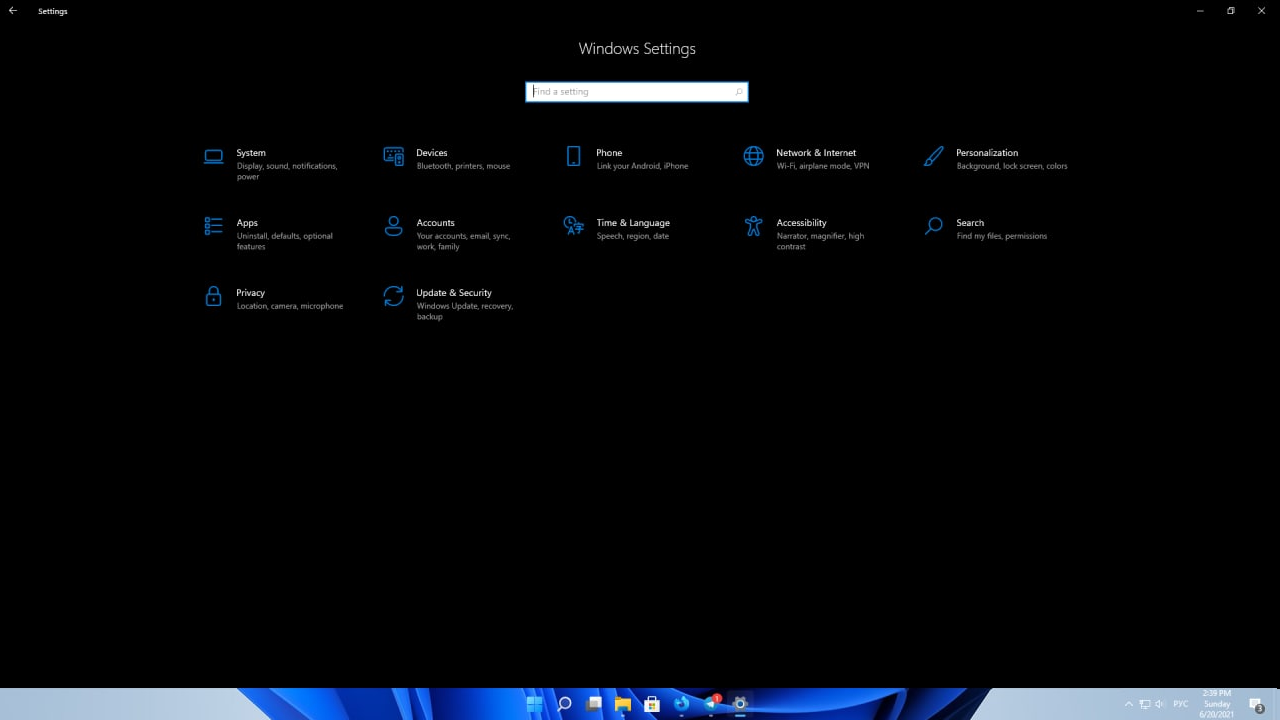Screen dimensions: 1280x720
Task: Click 'Find my files, permissions' text
Action: point(1002,236)
